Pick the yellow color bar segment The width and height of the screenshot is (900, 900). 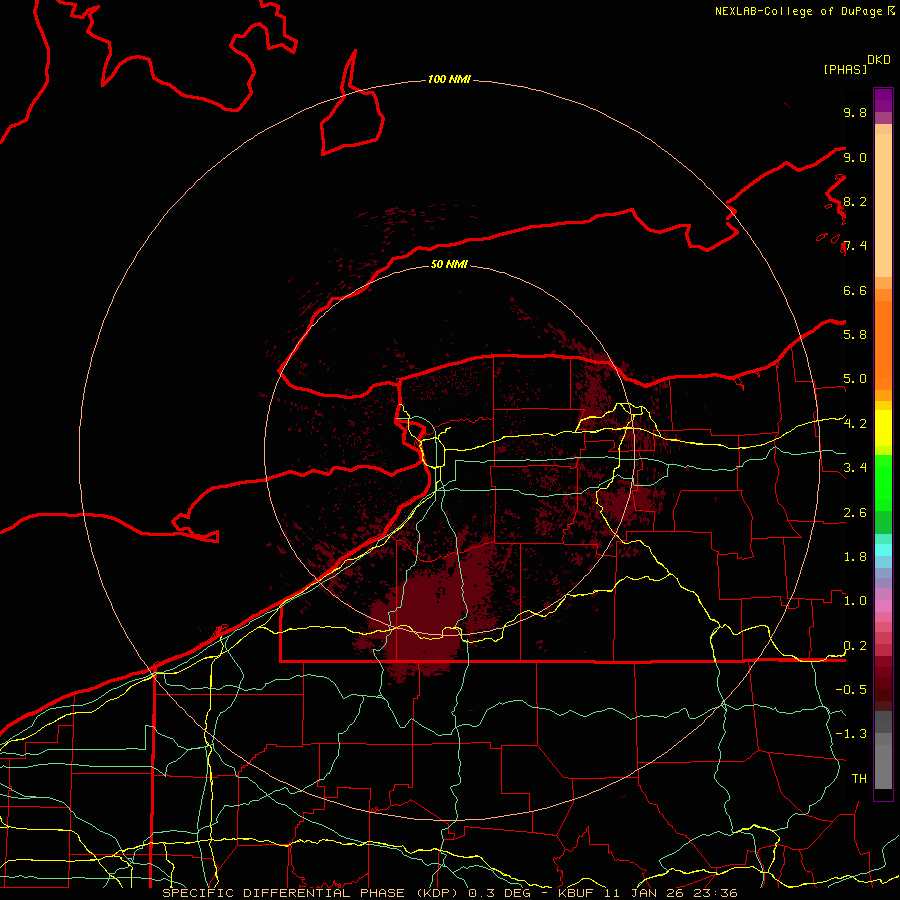[883, 428]
